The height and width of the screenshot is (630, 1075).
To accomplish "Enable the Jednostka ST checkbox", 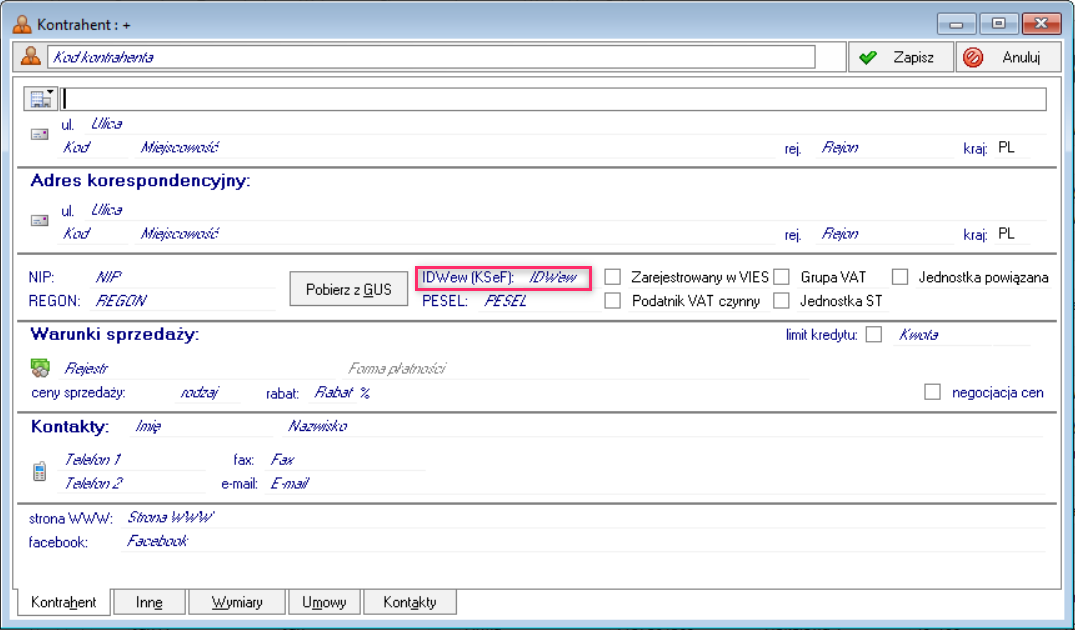I will [x=781, y=300].
